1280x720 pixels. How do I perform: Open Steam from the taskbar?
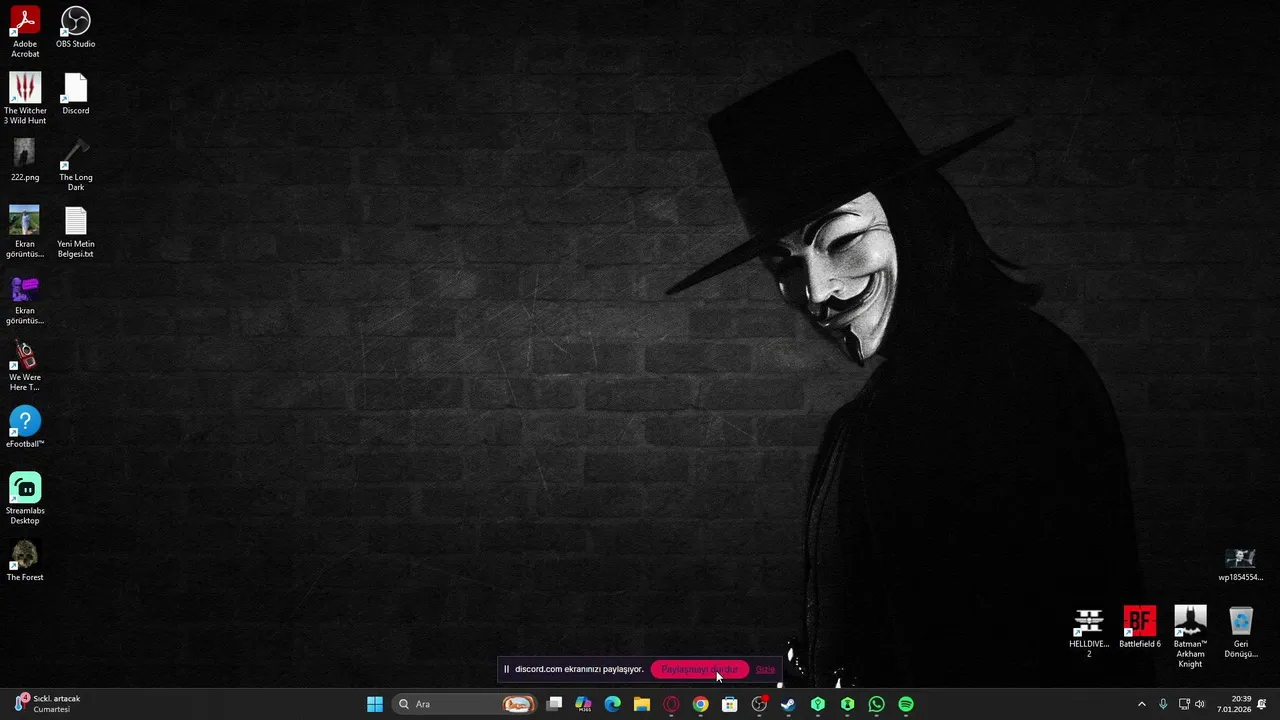click(788, 704)
